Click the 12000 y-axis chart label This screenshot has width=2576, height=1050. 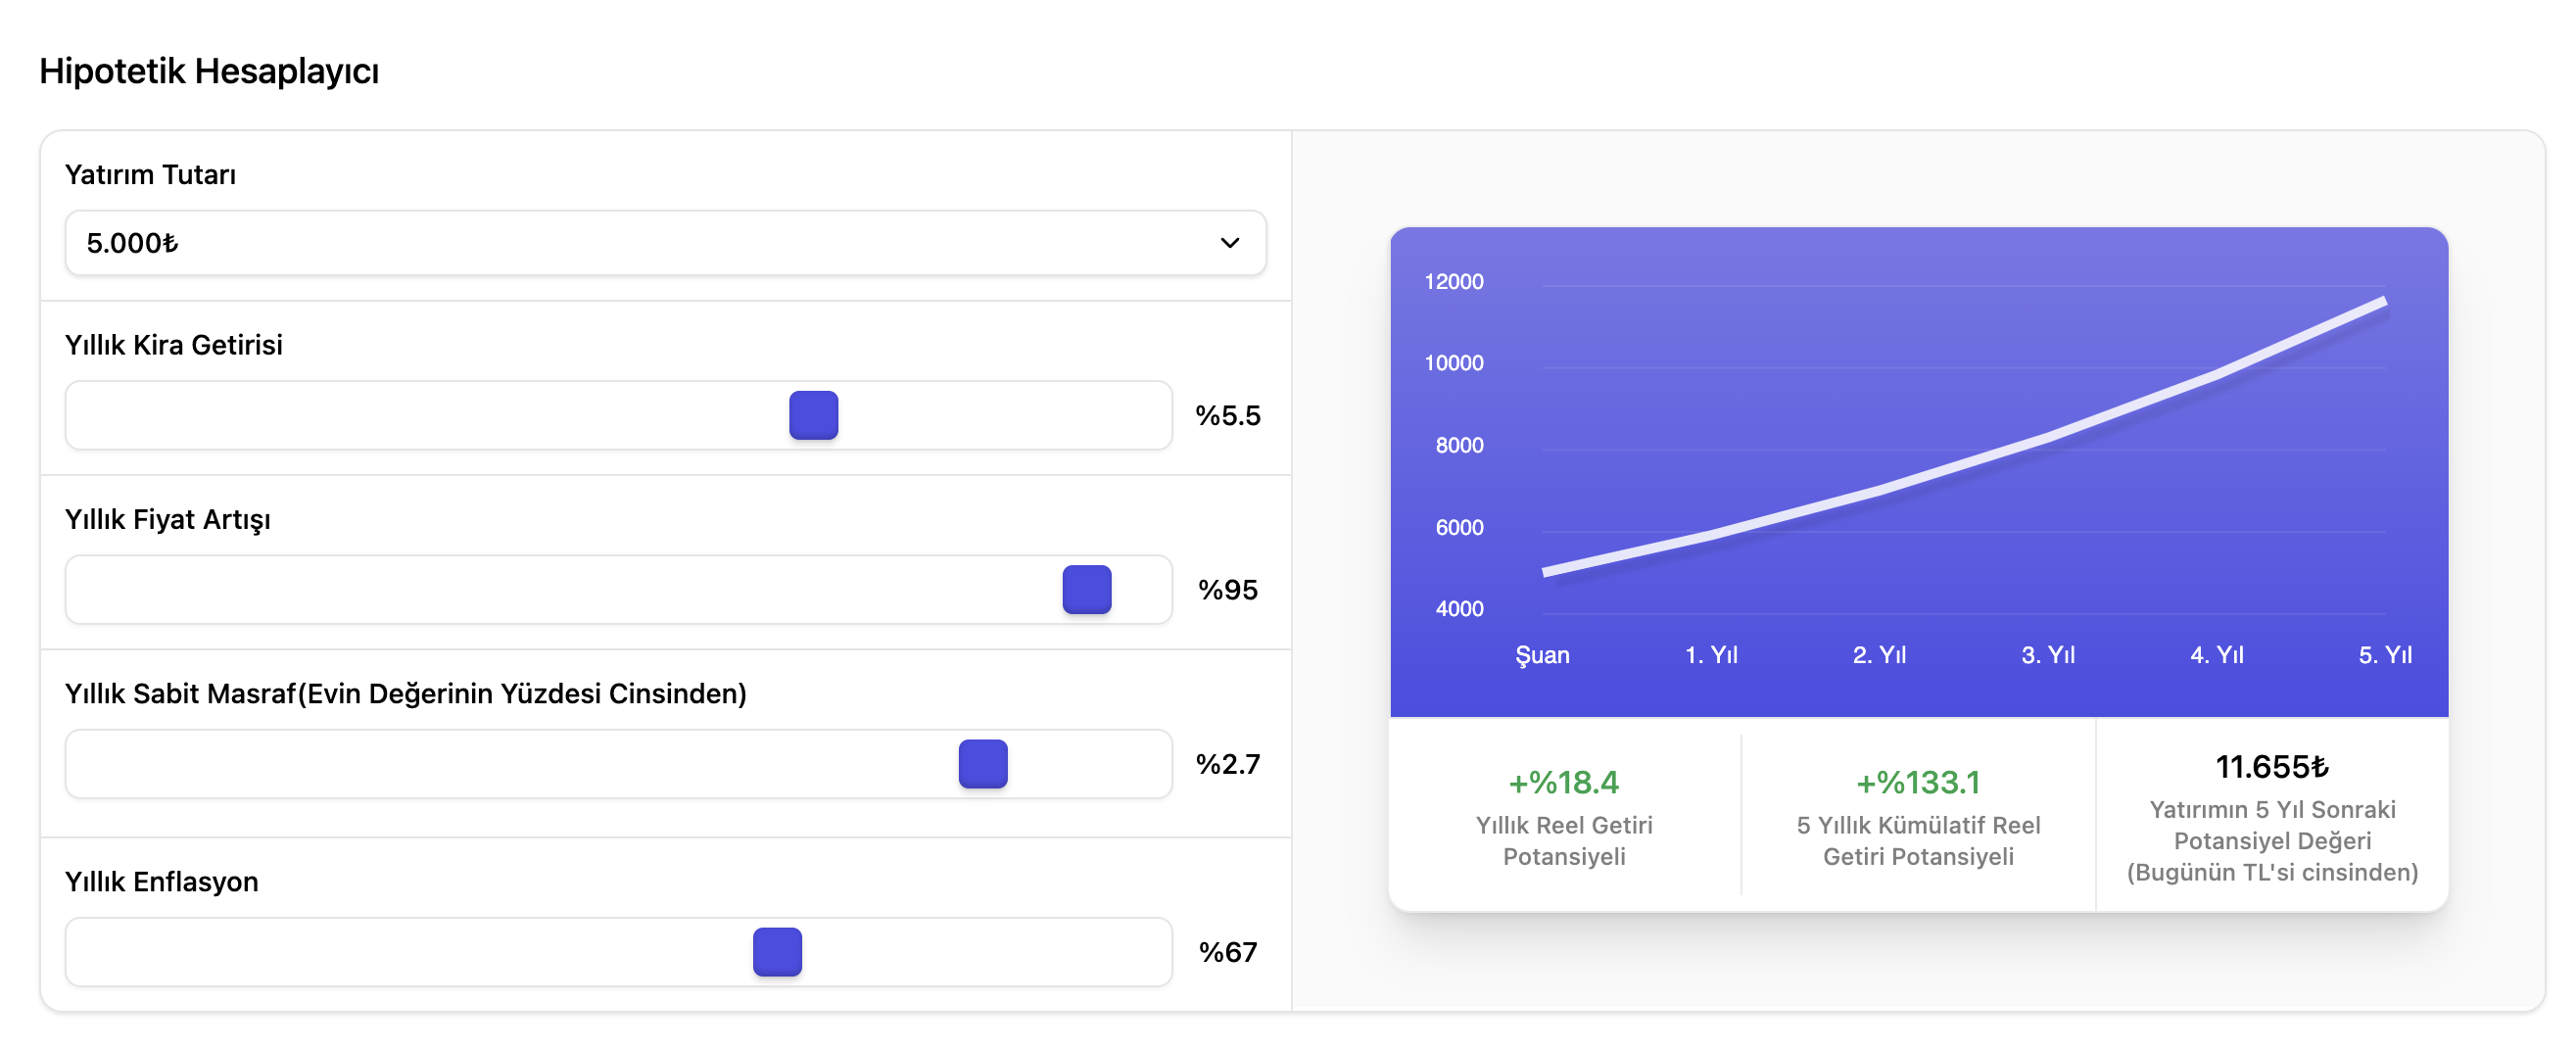click(1453, 282)
